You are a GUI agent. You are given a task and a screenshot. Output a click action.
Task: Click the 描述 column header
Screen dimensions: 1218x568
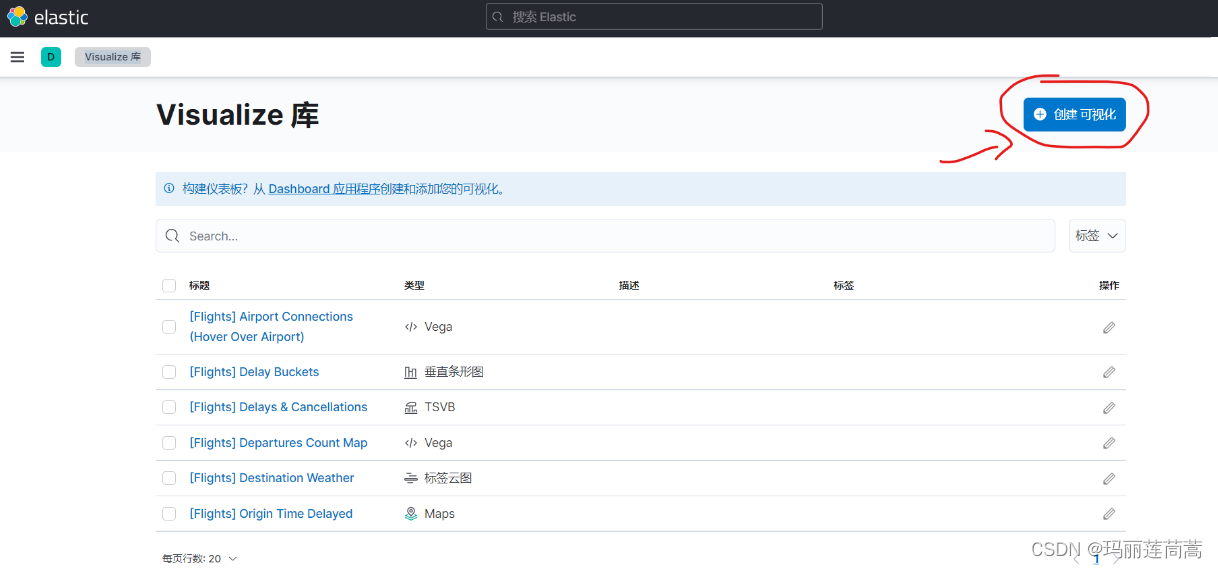pos(629,286)
